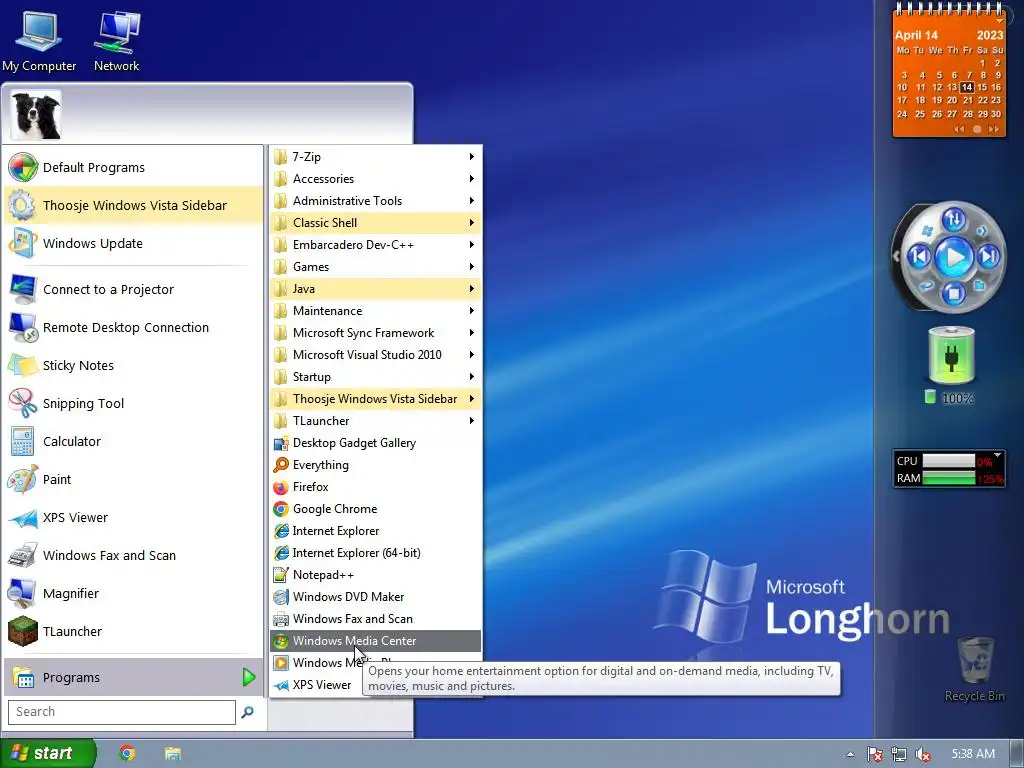1024x768 pixels.
Task: Open Windows Media Center
Action: coord(376,641)
